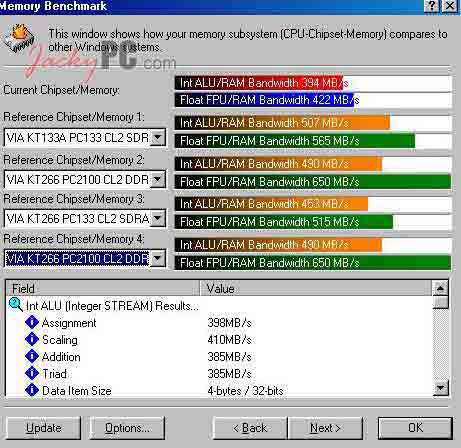Click the Value column header
The width and height of the screenshot is (461, 448).
315,288
